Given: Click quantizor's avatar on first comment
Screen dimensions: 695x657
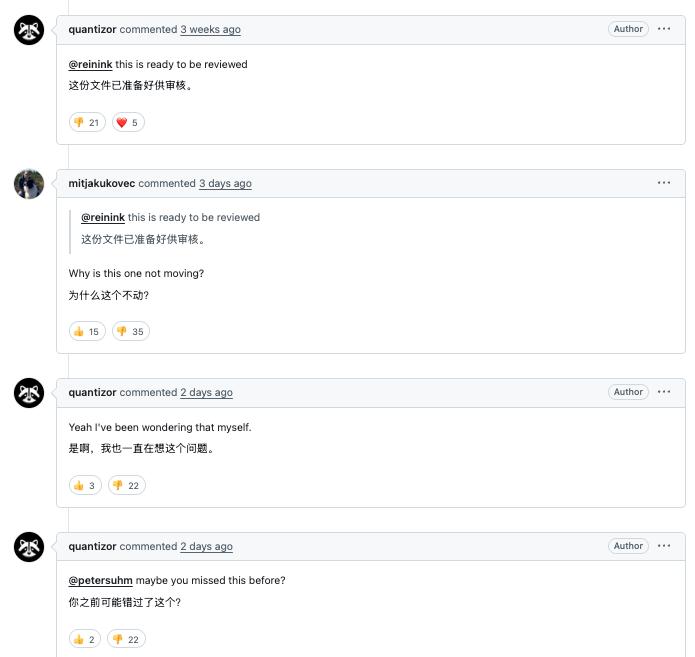Looking at the screenshot, I should 29,30.
